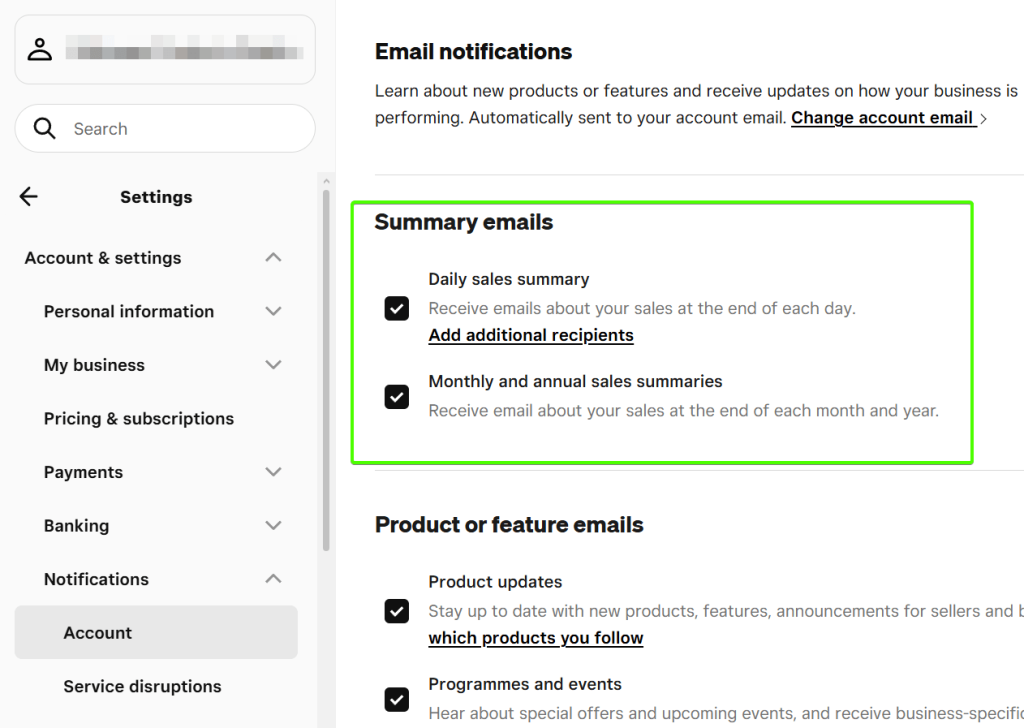Click the back arrow beside Settings
The height and width of the screenshot is (728, 1024).
pos(28,196)
